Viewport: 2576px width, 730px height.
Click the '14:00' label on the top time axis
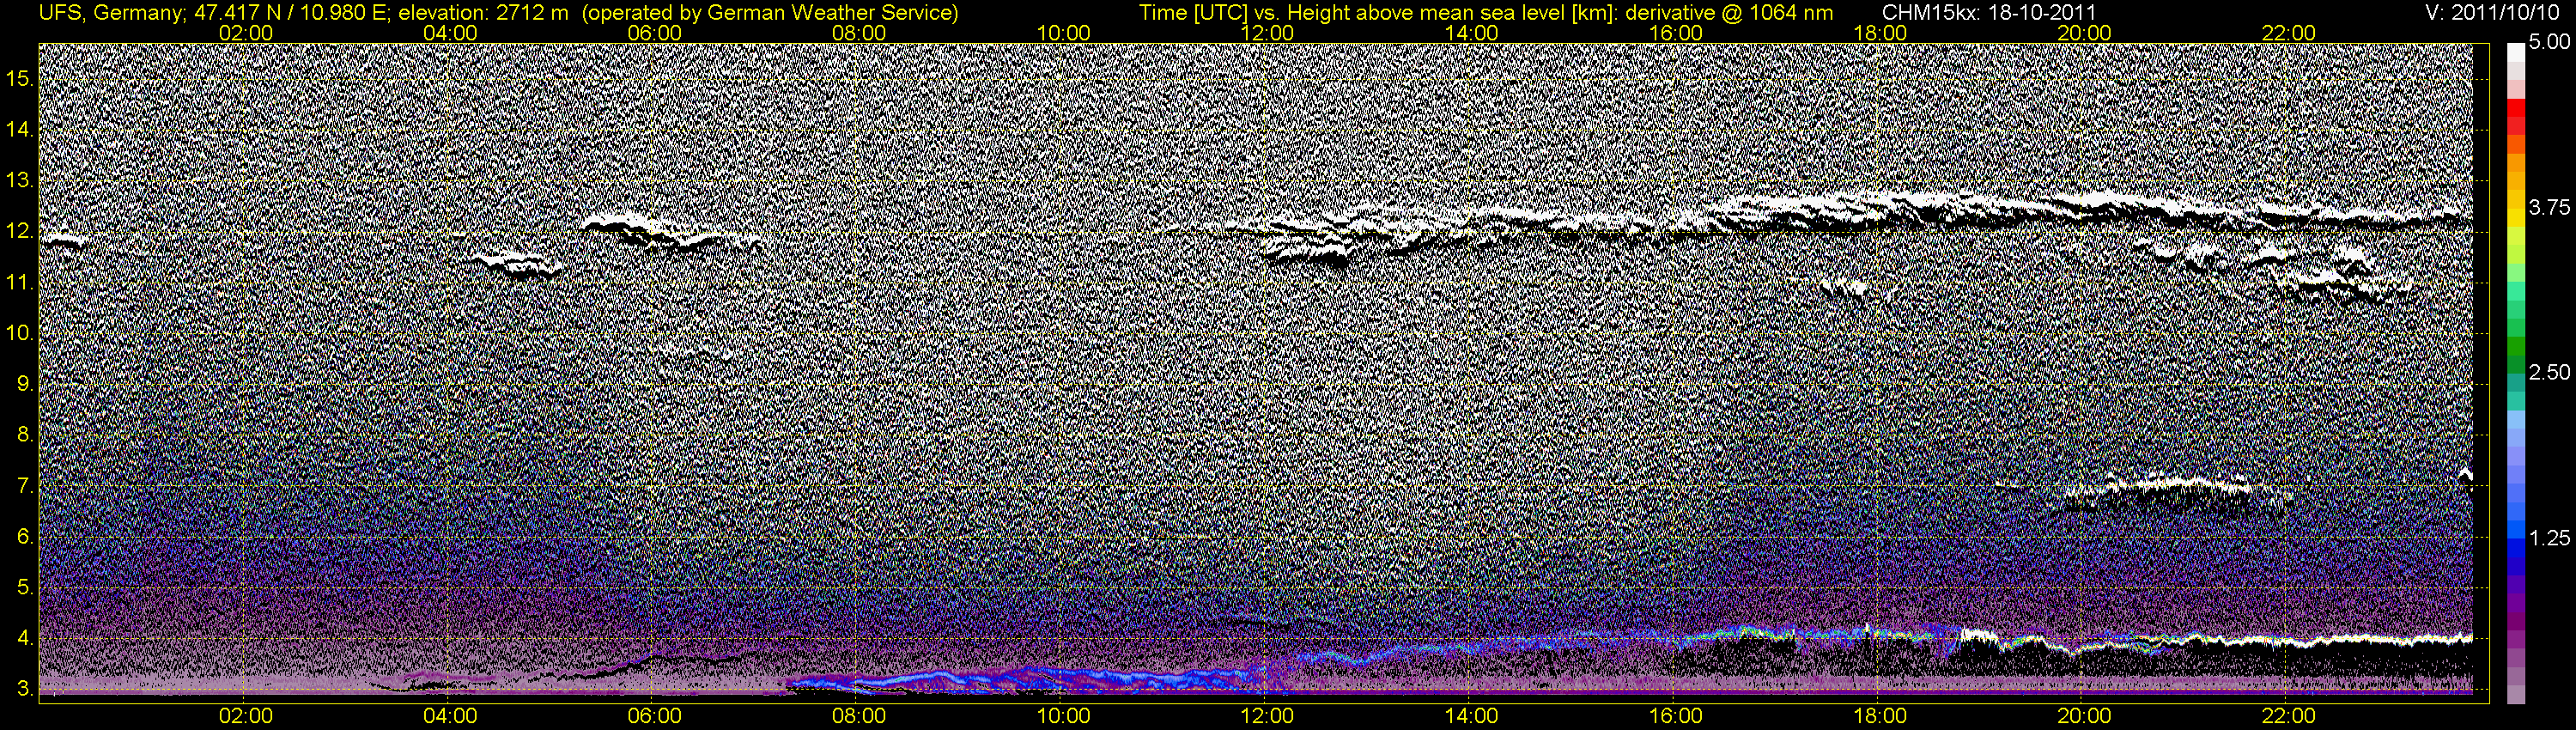[1472, 33]
